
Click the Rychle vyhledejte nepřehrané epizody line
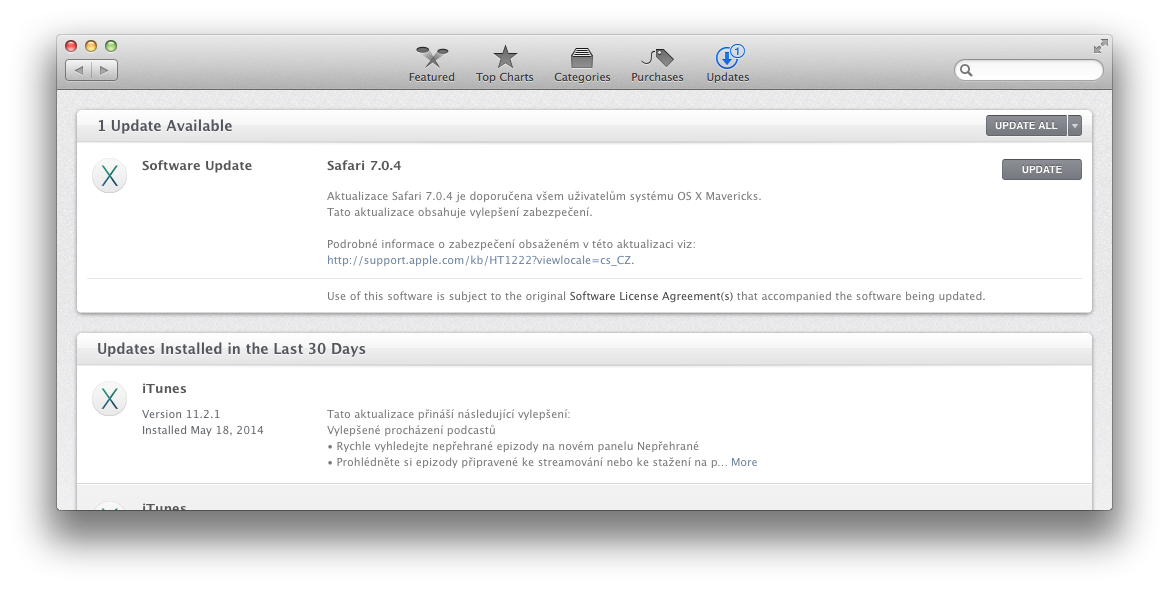click(x=513, y=446)
